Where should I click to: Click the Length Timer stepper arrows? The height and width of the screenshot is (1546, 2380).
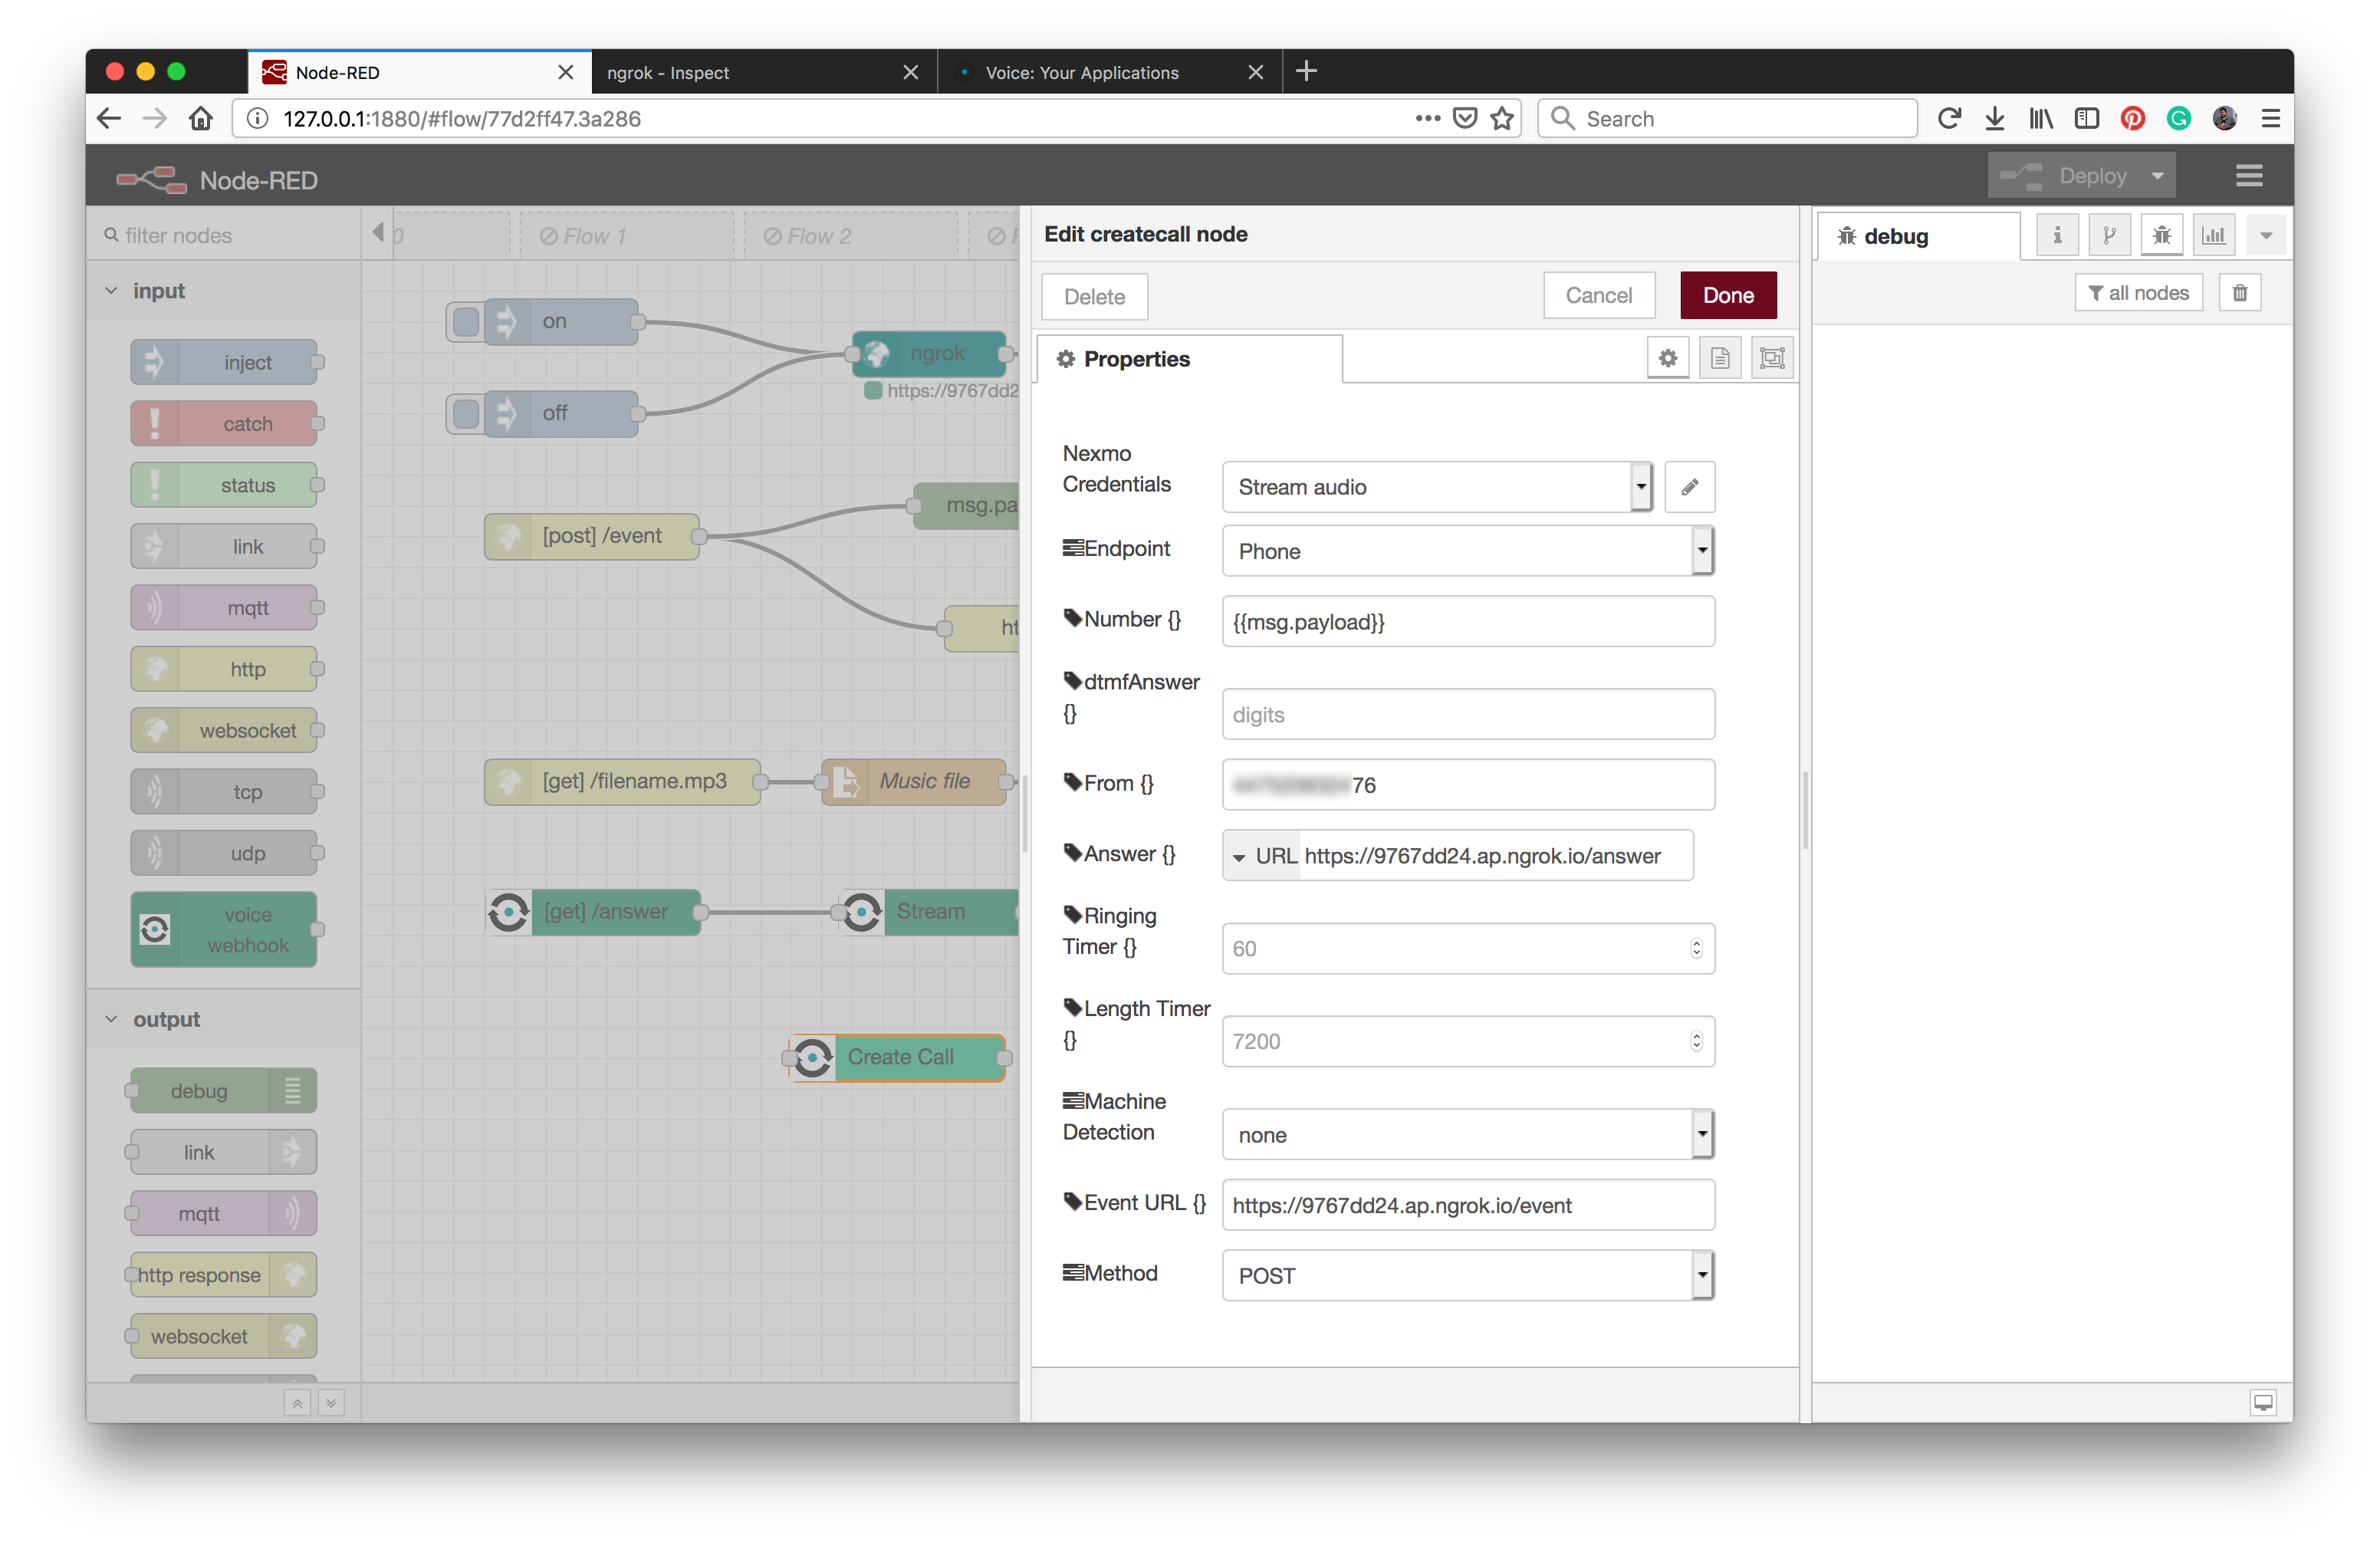[1696, 1042]
